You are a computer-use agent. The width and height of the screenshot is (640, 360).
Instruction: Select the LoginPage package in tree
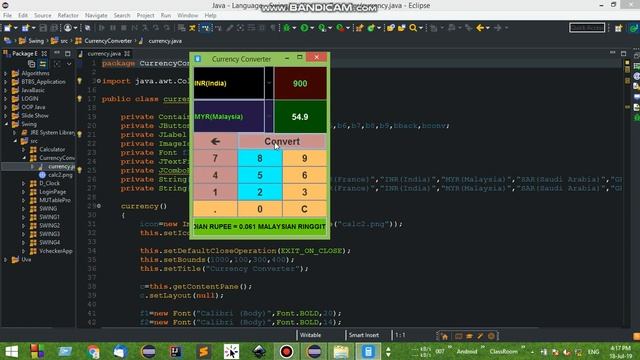point(53,192)
